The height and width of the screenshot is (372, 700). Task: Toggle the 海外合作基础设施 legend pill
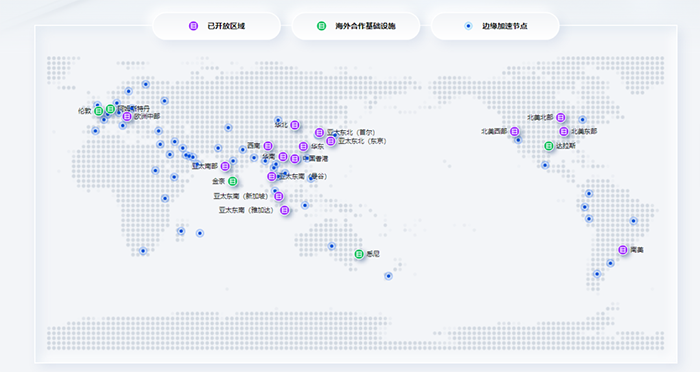point(356,26)
